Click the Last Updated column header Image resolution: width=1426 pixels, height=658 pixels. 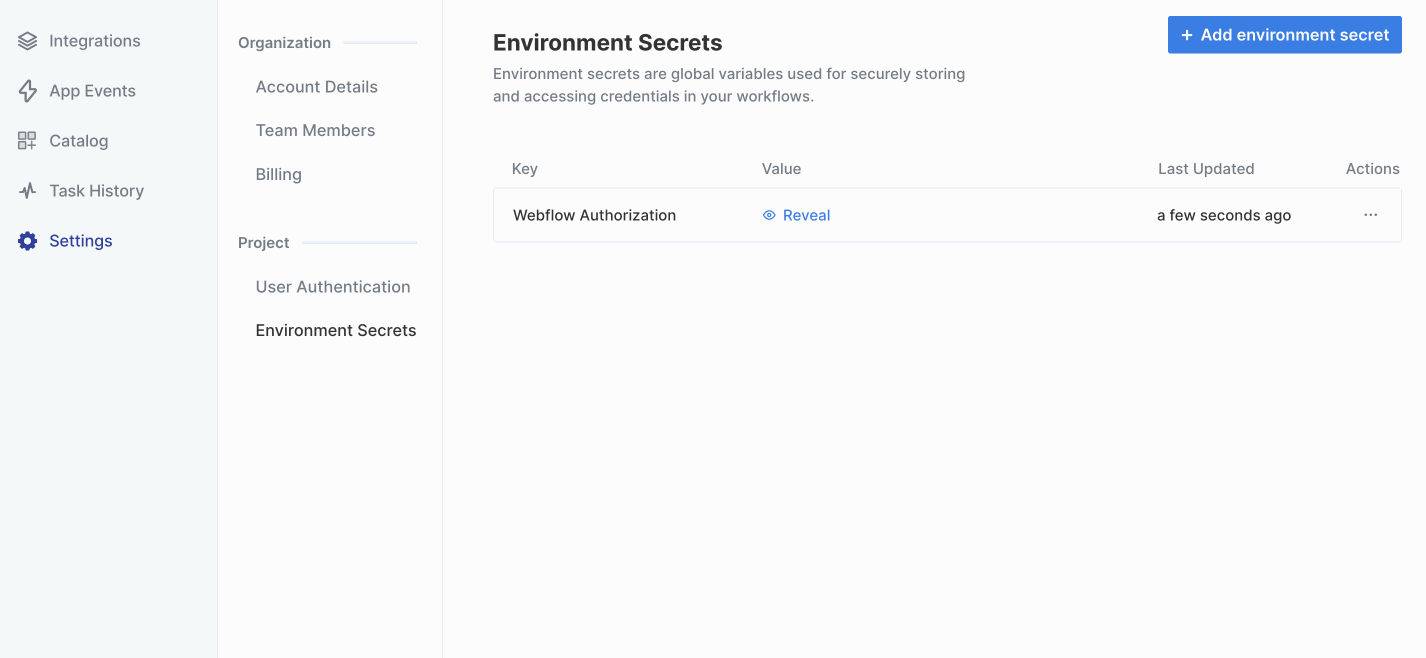pyautogui.click(x=1206, y=169)
